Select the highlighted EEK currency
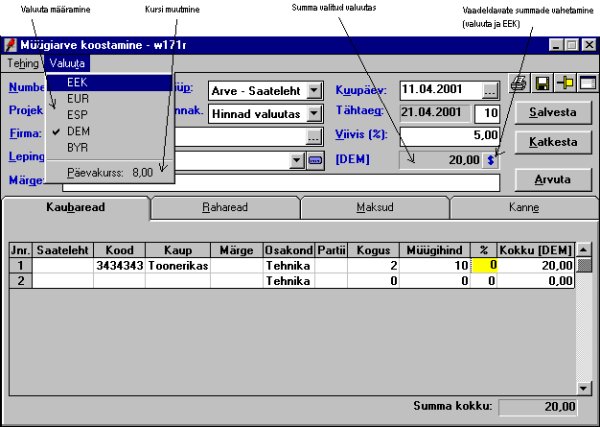Screen dimensions: 600x427 (x=80, y=84)
